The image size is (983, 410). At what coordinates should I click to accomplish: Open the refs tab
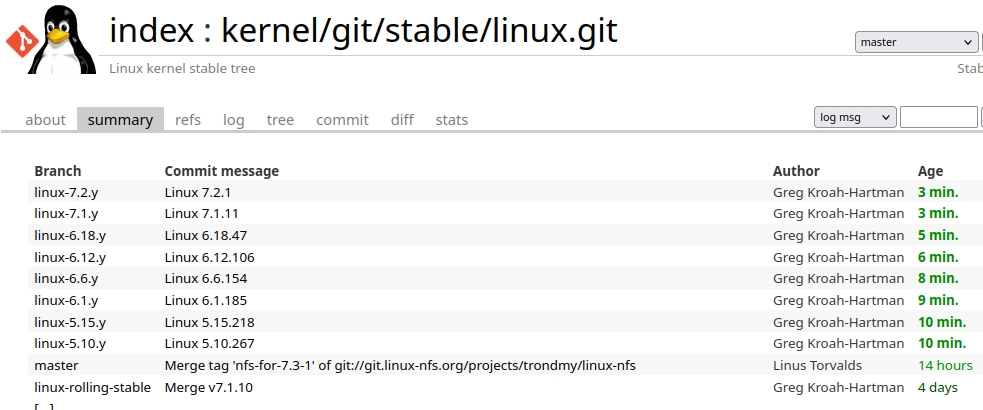coord(188,120)
